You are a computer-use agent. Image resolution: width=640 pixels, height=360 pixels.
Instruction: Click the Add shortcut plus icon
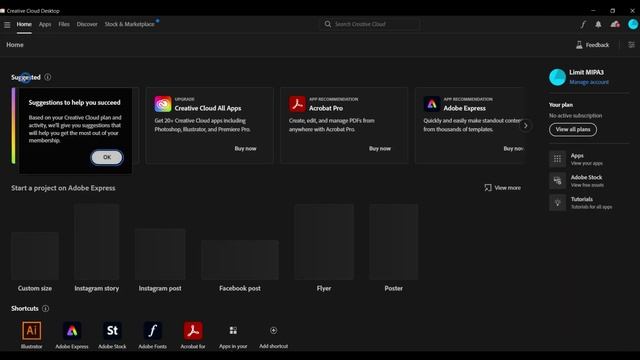point(273,331)
